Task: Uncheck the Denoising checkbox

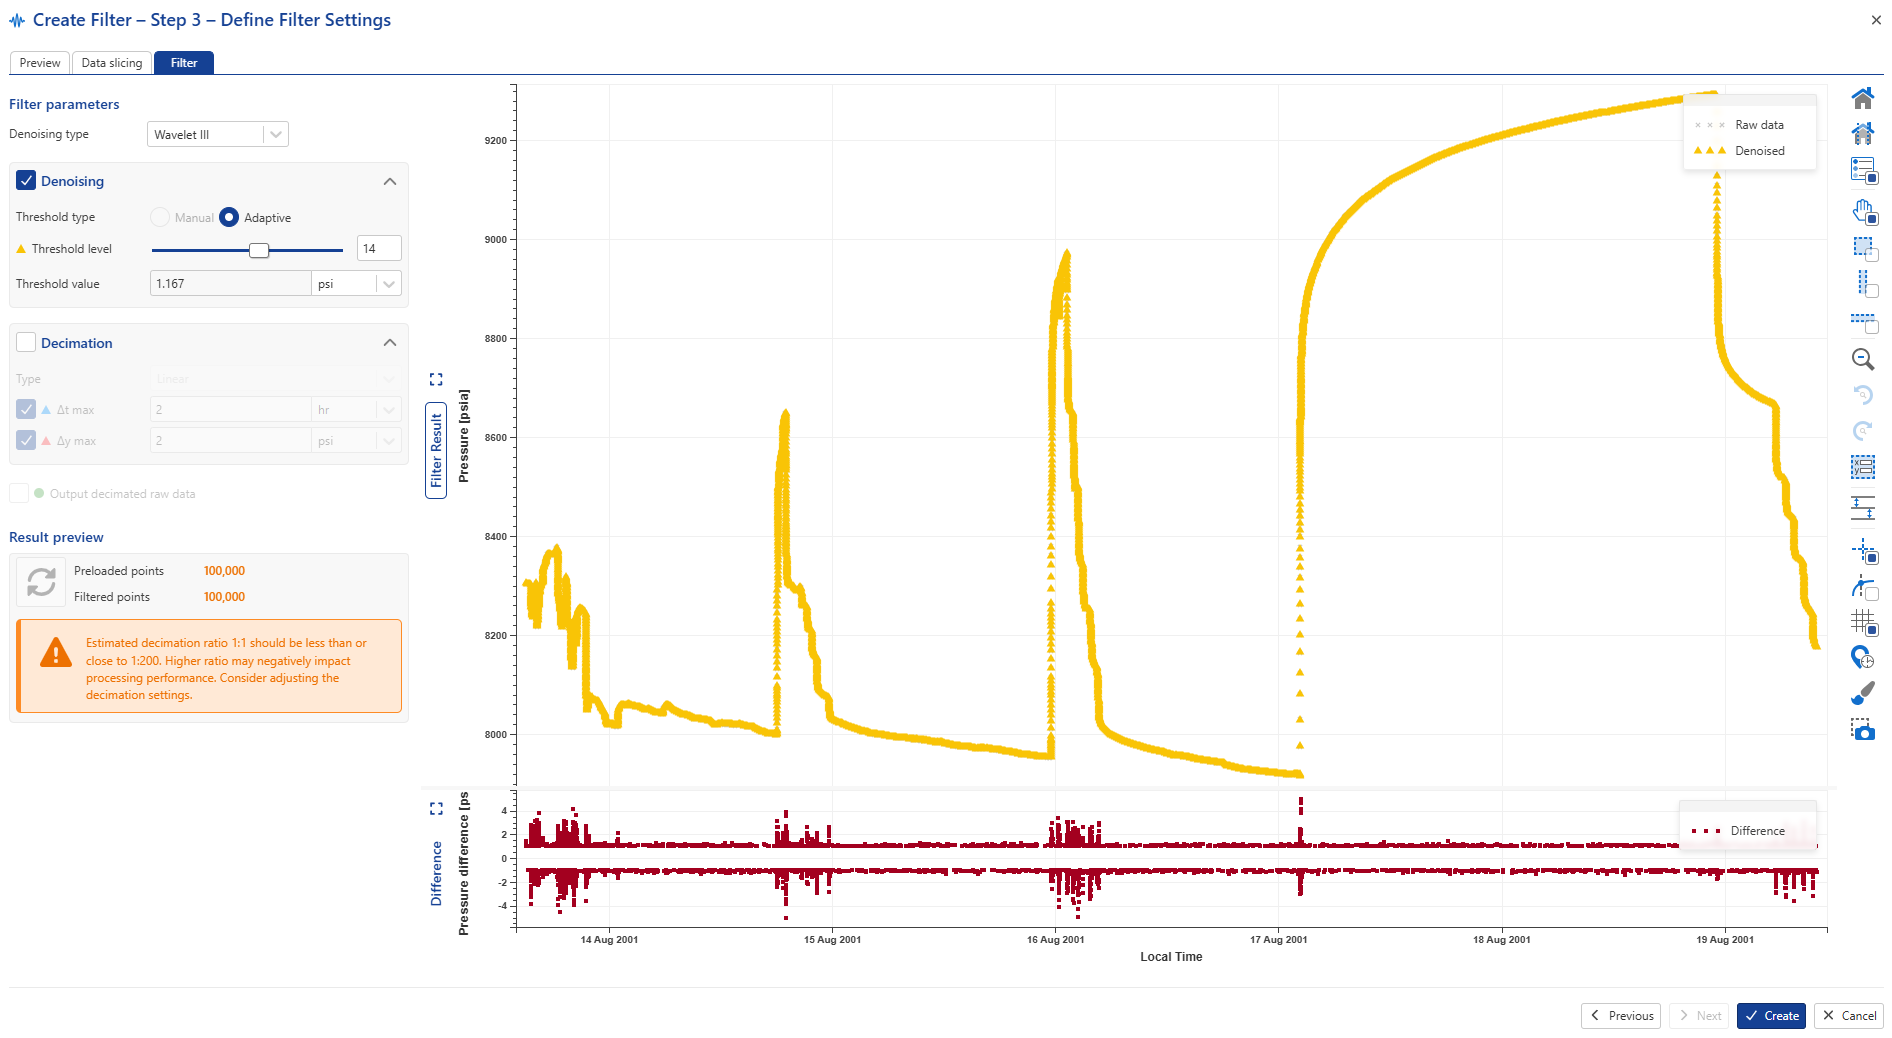Action: [x=26, y=181]
